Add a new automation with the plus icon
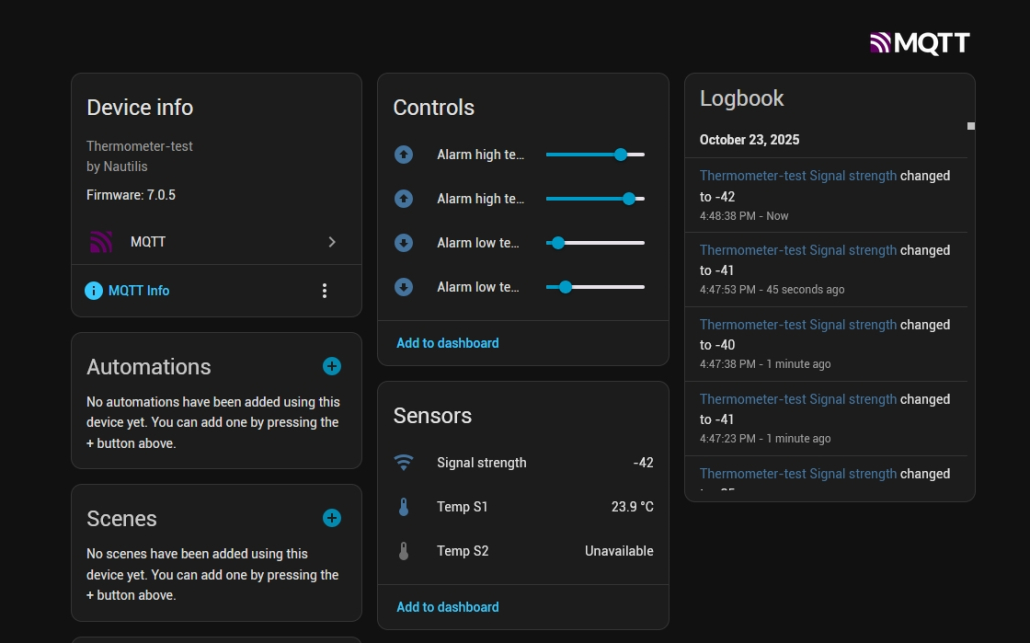1030x643 pixels. pyautogui.click(x=332, y=367)
